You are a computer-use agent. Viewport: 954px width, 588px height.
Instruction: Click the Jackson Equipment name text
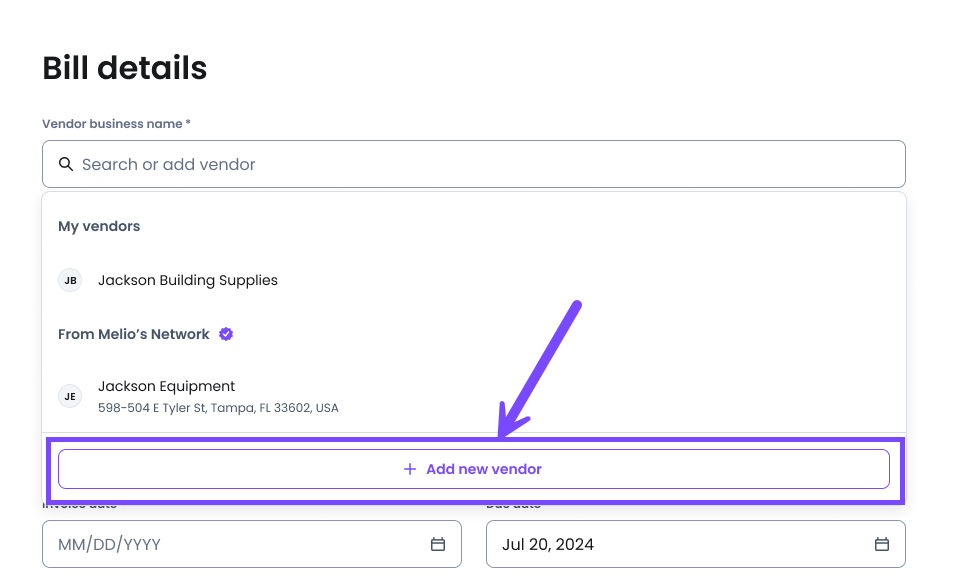click(x=167, y=387)
